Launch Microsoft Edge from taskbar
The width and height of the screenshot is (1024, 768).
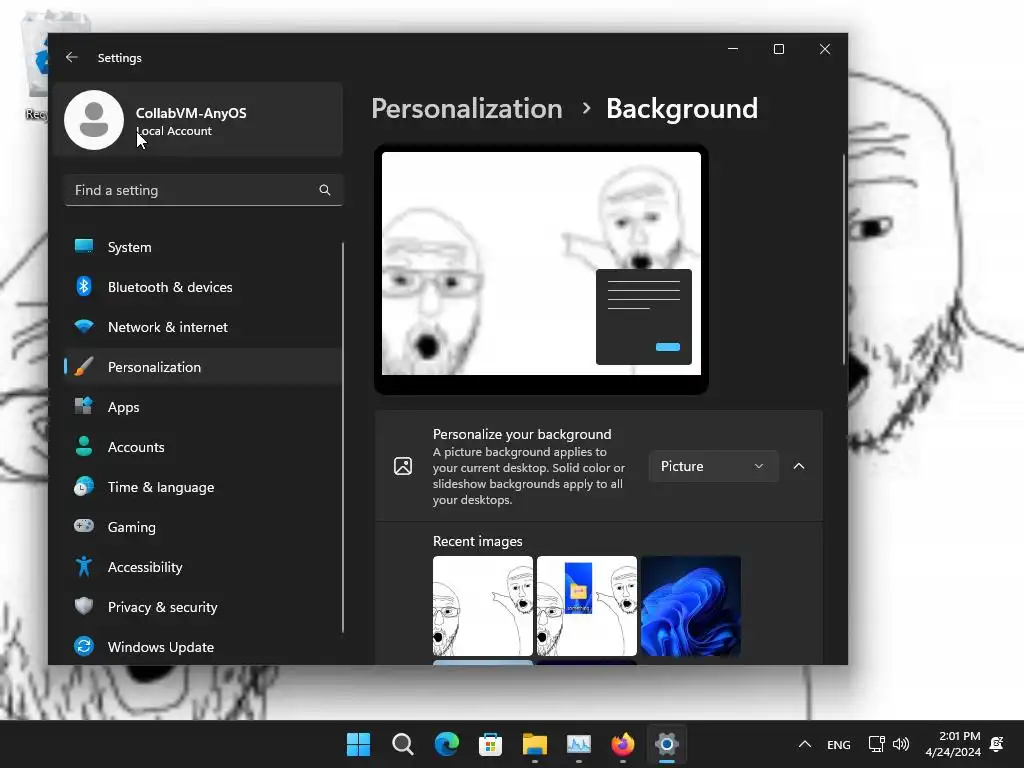(x=447, y=744)
